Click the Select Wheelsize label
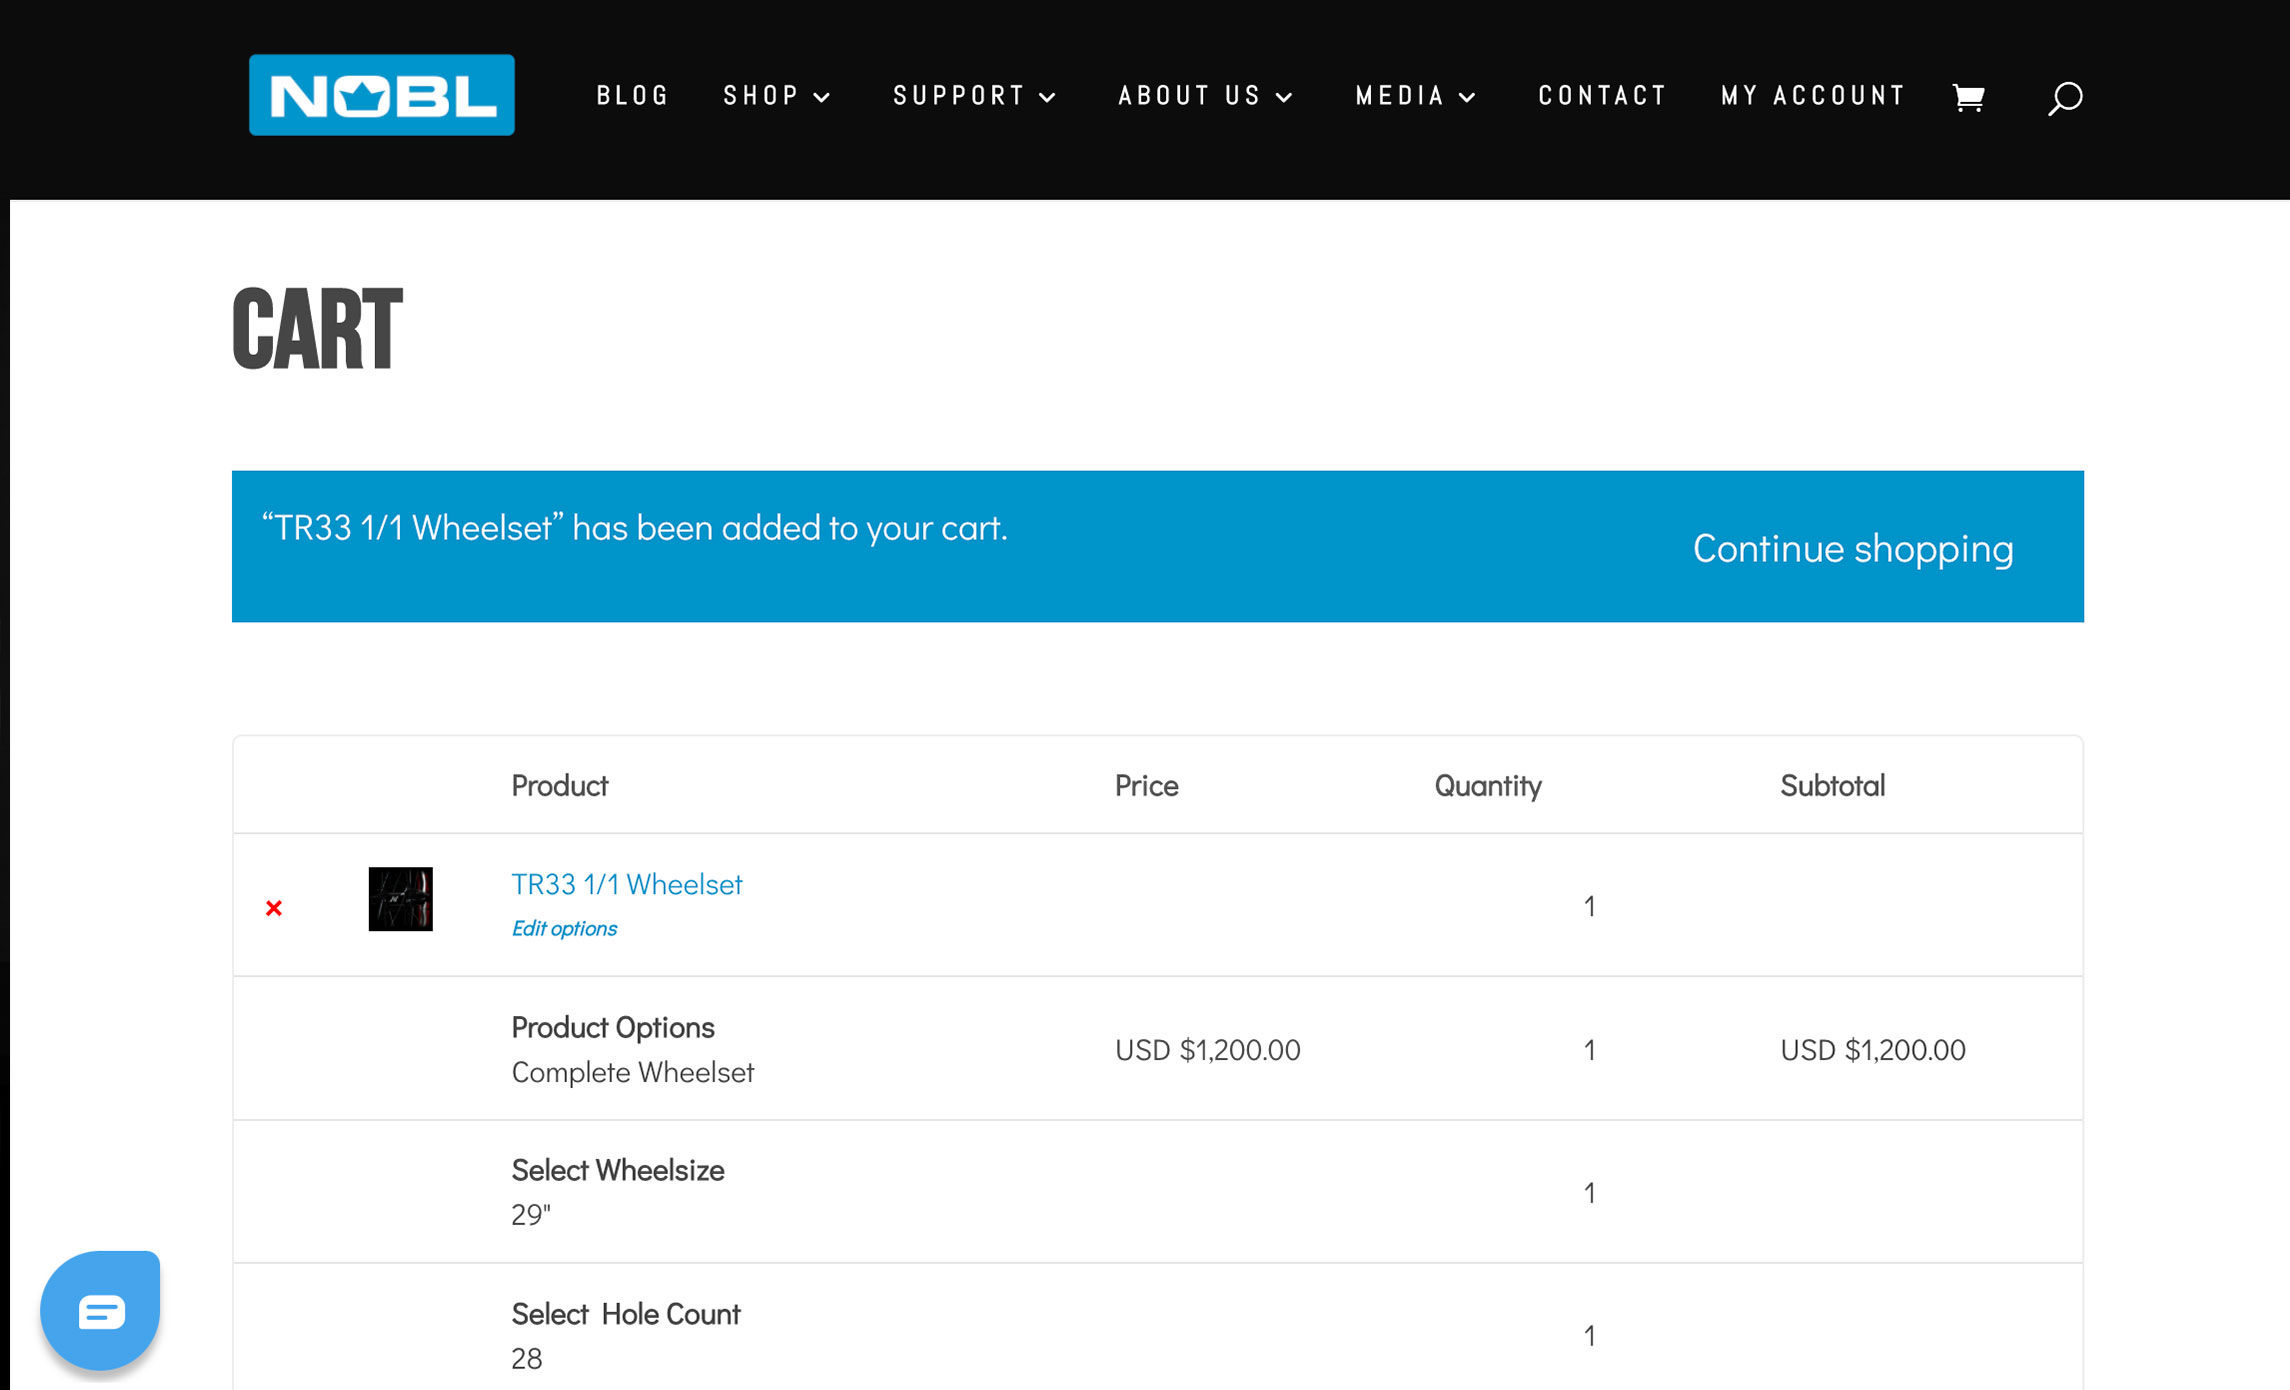This screenshot has height=1390, width=2290. click(617, 1170)
